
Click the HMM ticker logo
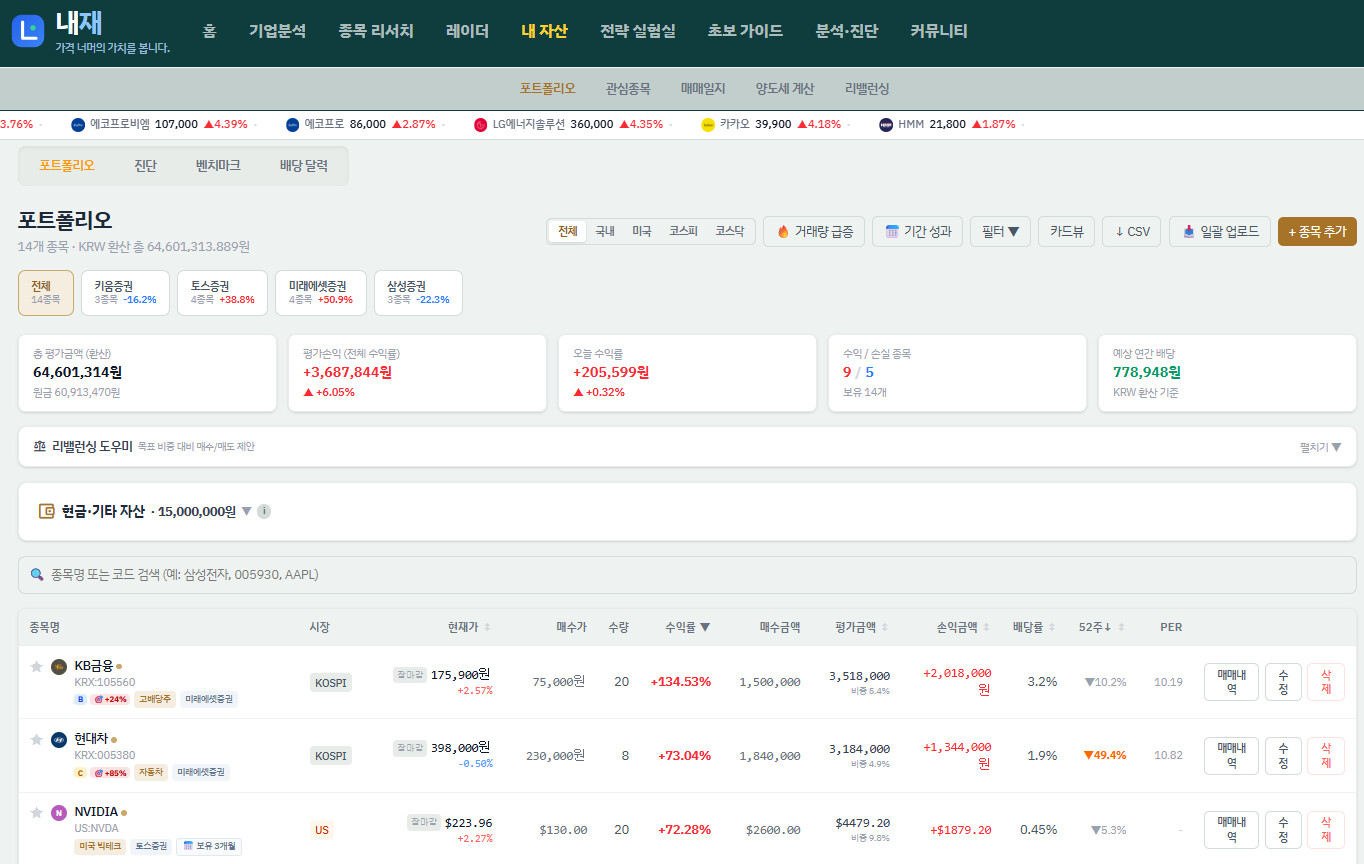pos(886,125)
